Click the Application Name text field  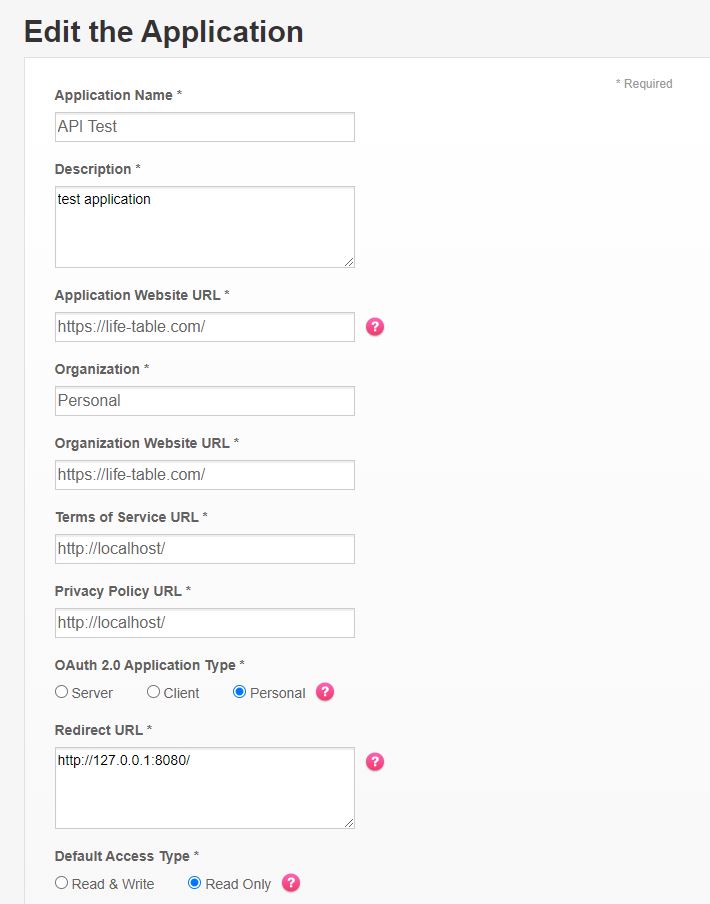tap(204, 127)
